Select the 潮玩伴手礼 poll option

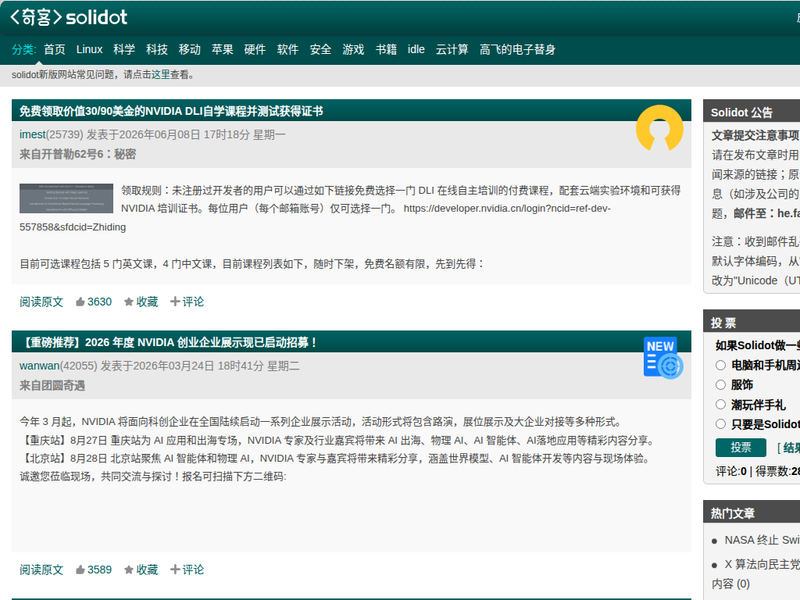coord(720,405)
